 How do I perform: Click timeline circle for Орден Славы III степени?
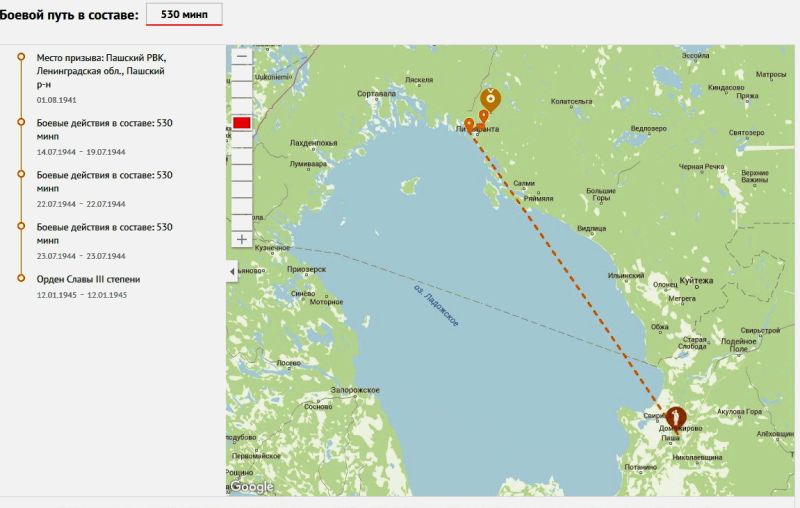click(21, 278)
